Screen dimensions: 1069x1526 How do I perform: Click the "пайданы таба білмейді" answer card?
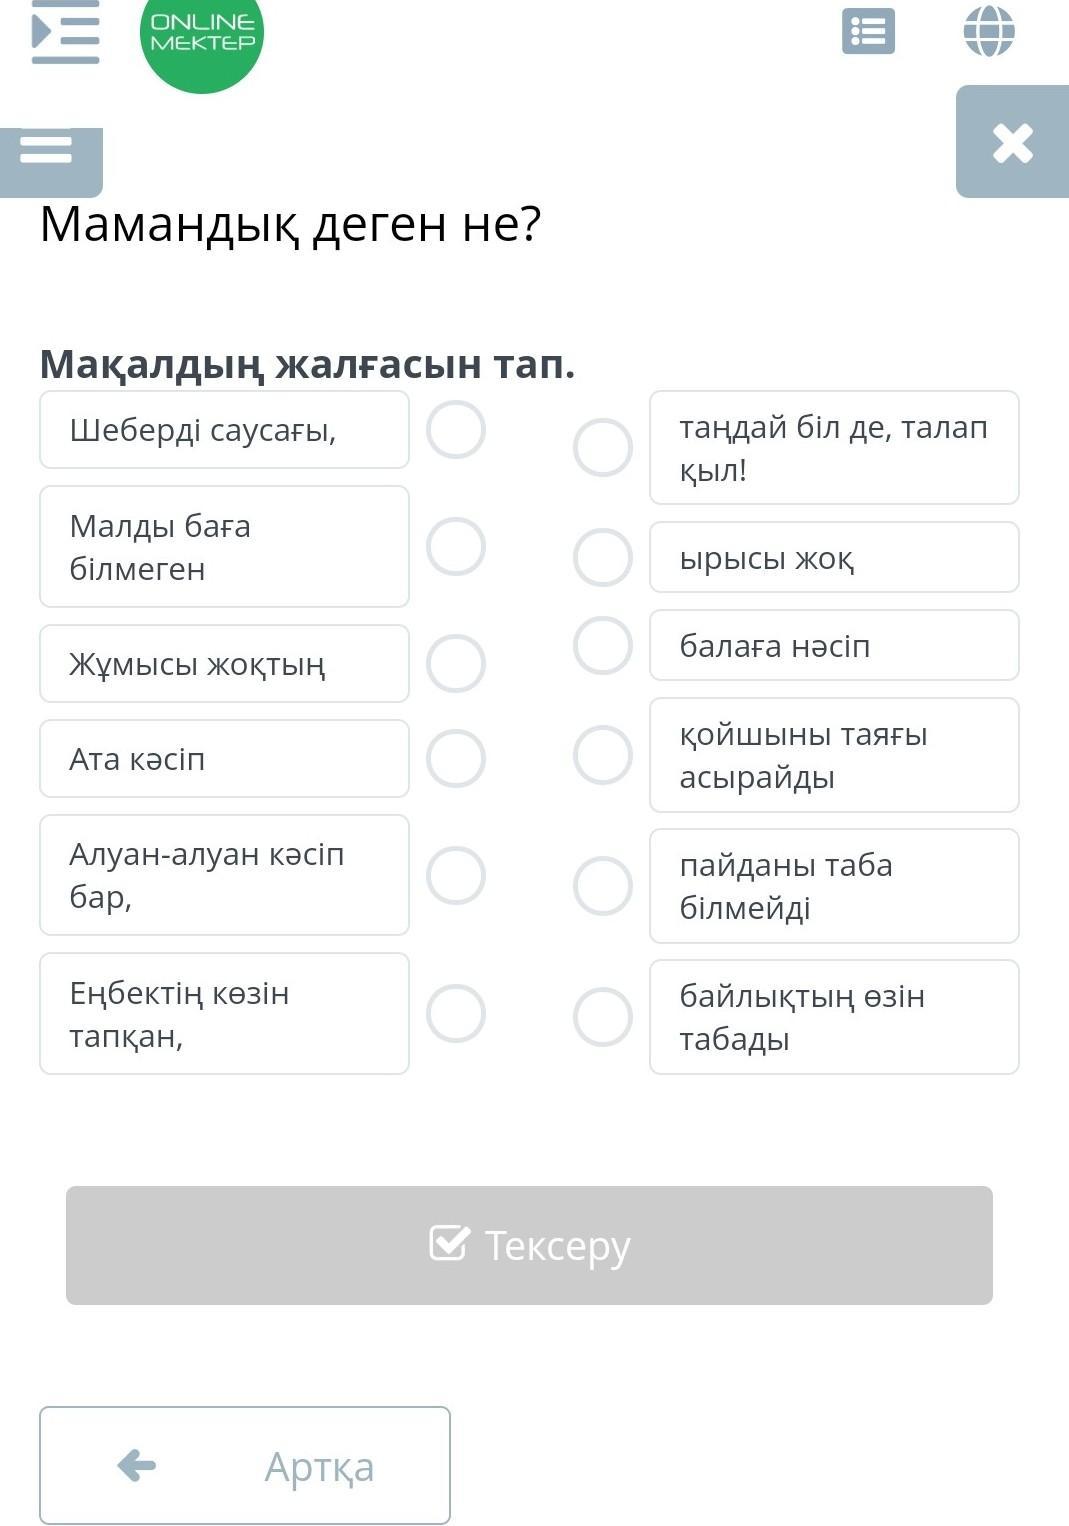[x=834, y=886]
